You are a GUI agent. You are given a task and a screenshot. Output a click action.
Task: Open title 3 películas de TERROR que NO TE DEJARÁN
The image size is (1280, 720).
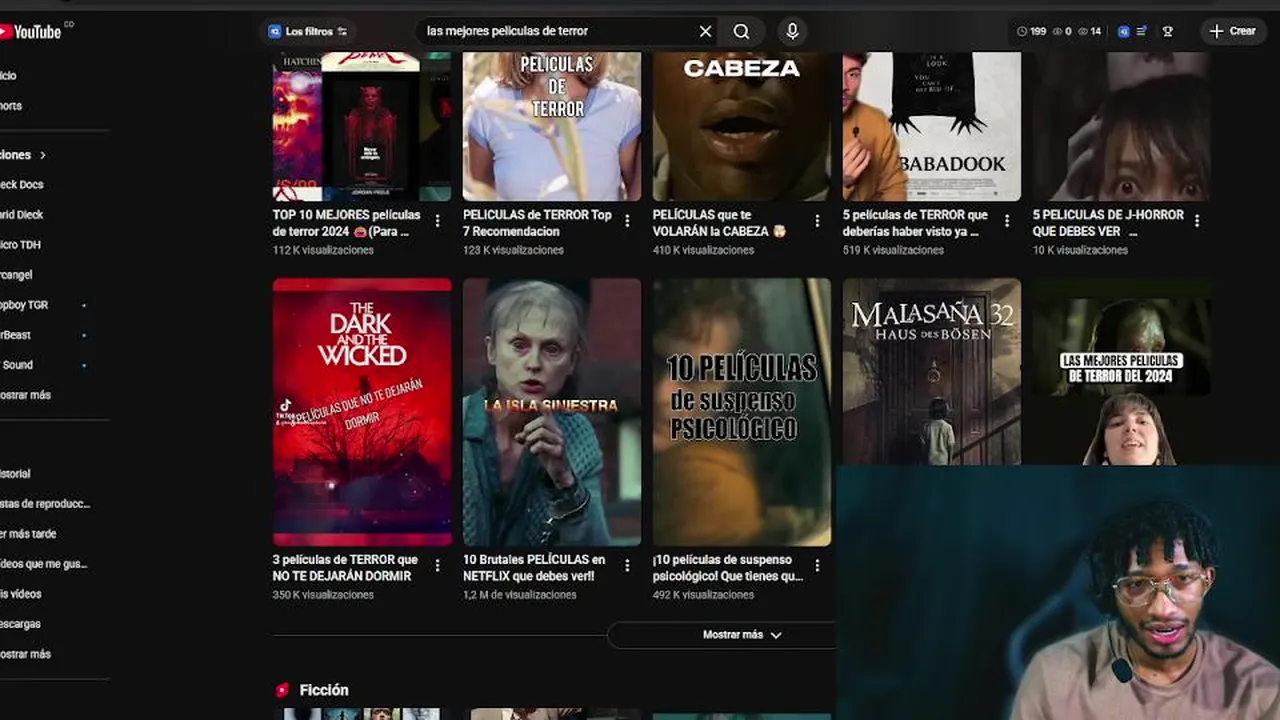[x=345, y=568]
